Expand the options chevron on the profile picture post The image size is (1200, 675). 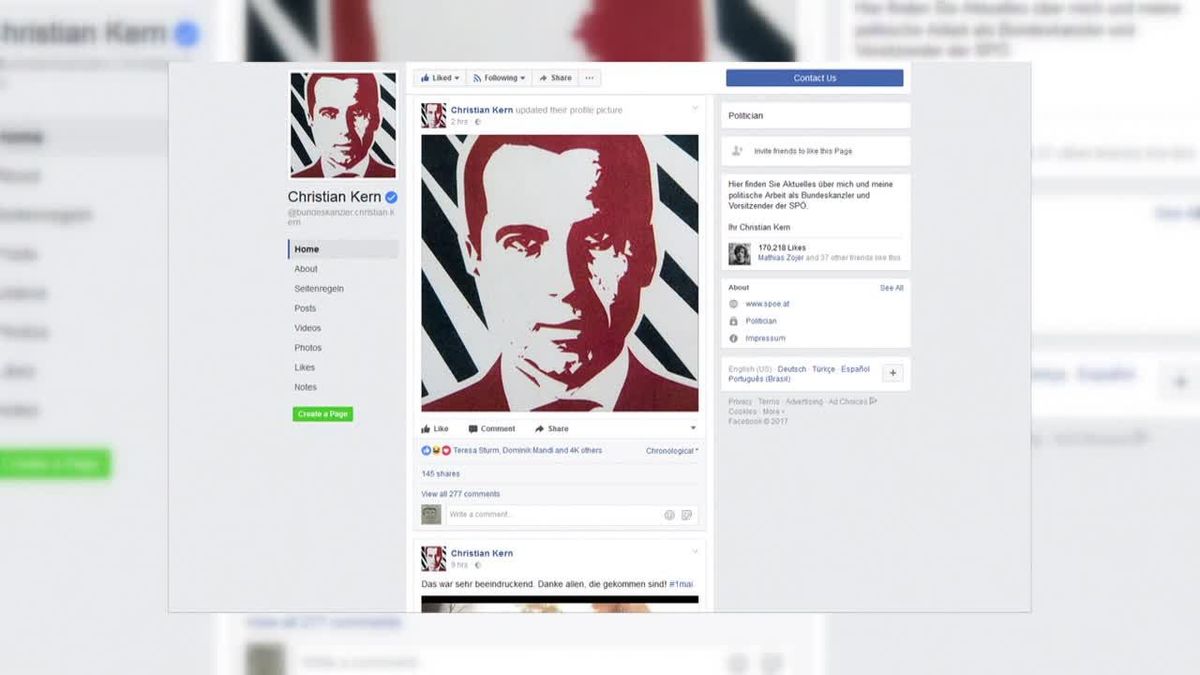(x=695, y=108)
